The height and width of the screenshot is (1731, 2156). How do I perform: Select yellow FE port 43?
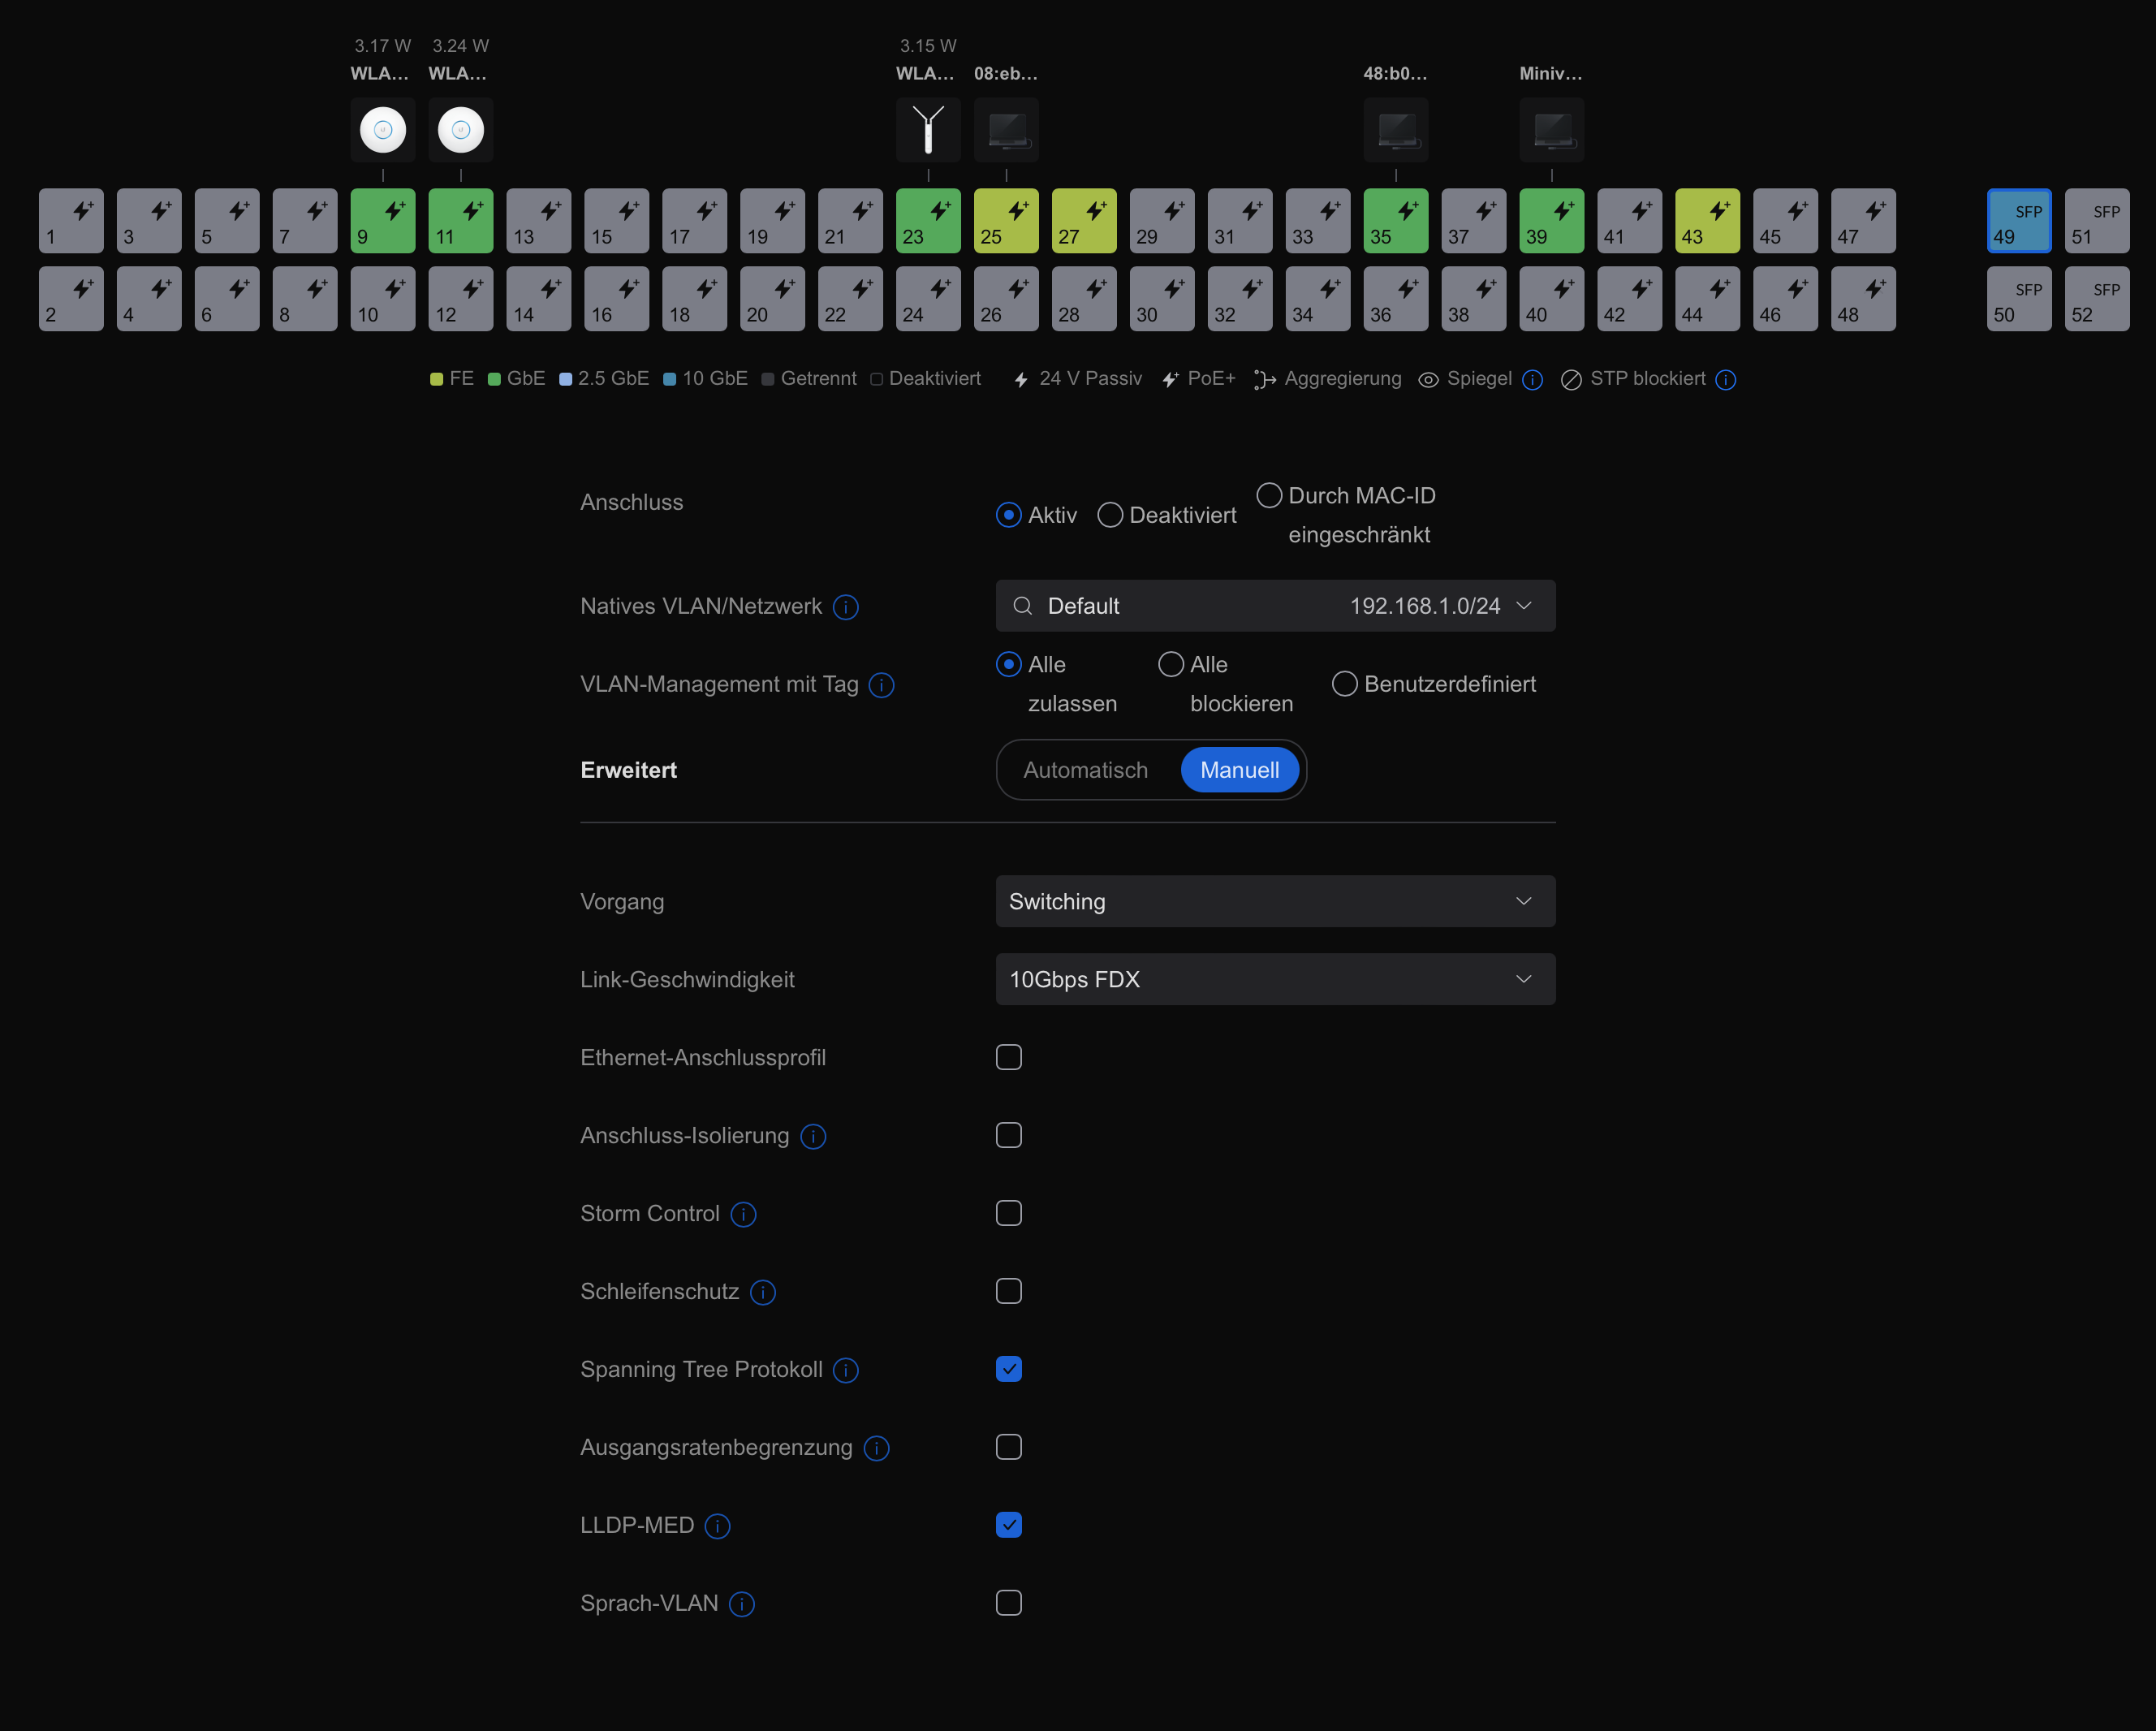(1707, 221)
